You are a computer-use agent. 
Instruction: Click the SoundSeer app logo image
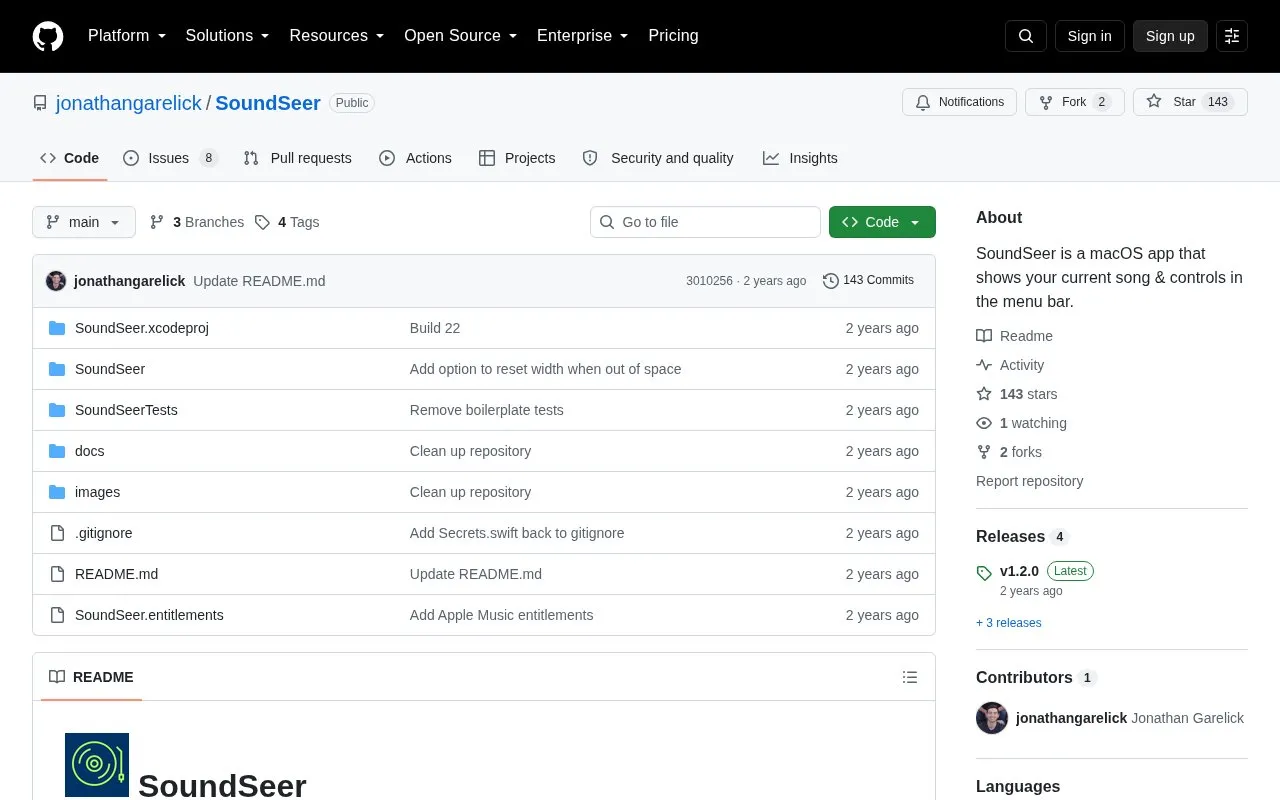[x=97, y=765]
